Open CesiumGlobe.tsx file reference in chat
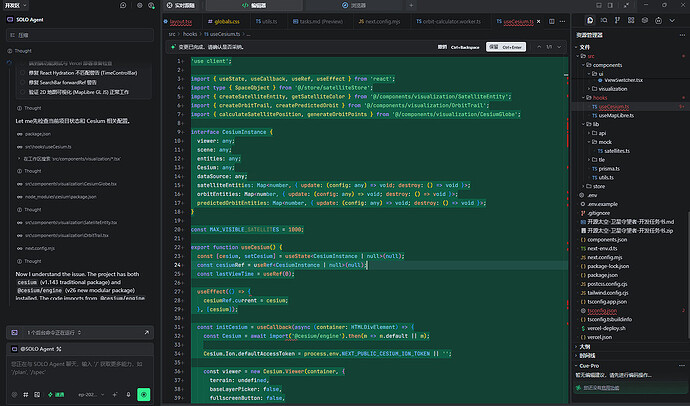The height and width of the screenshot is (406, 690). tap(71, 184)
